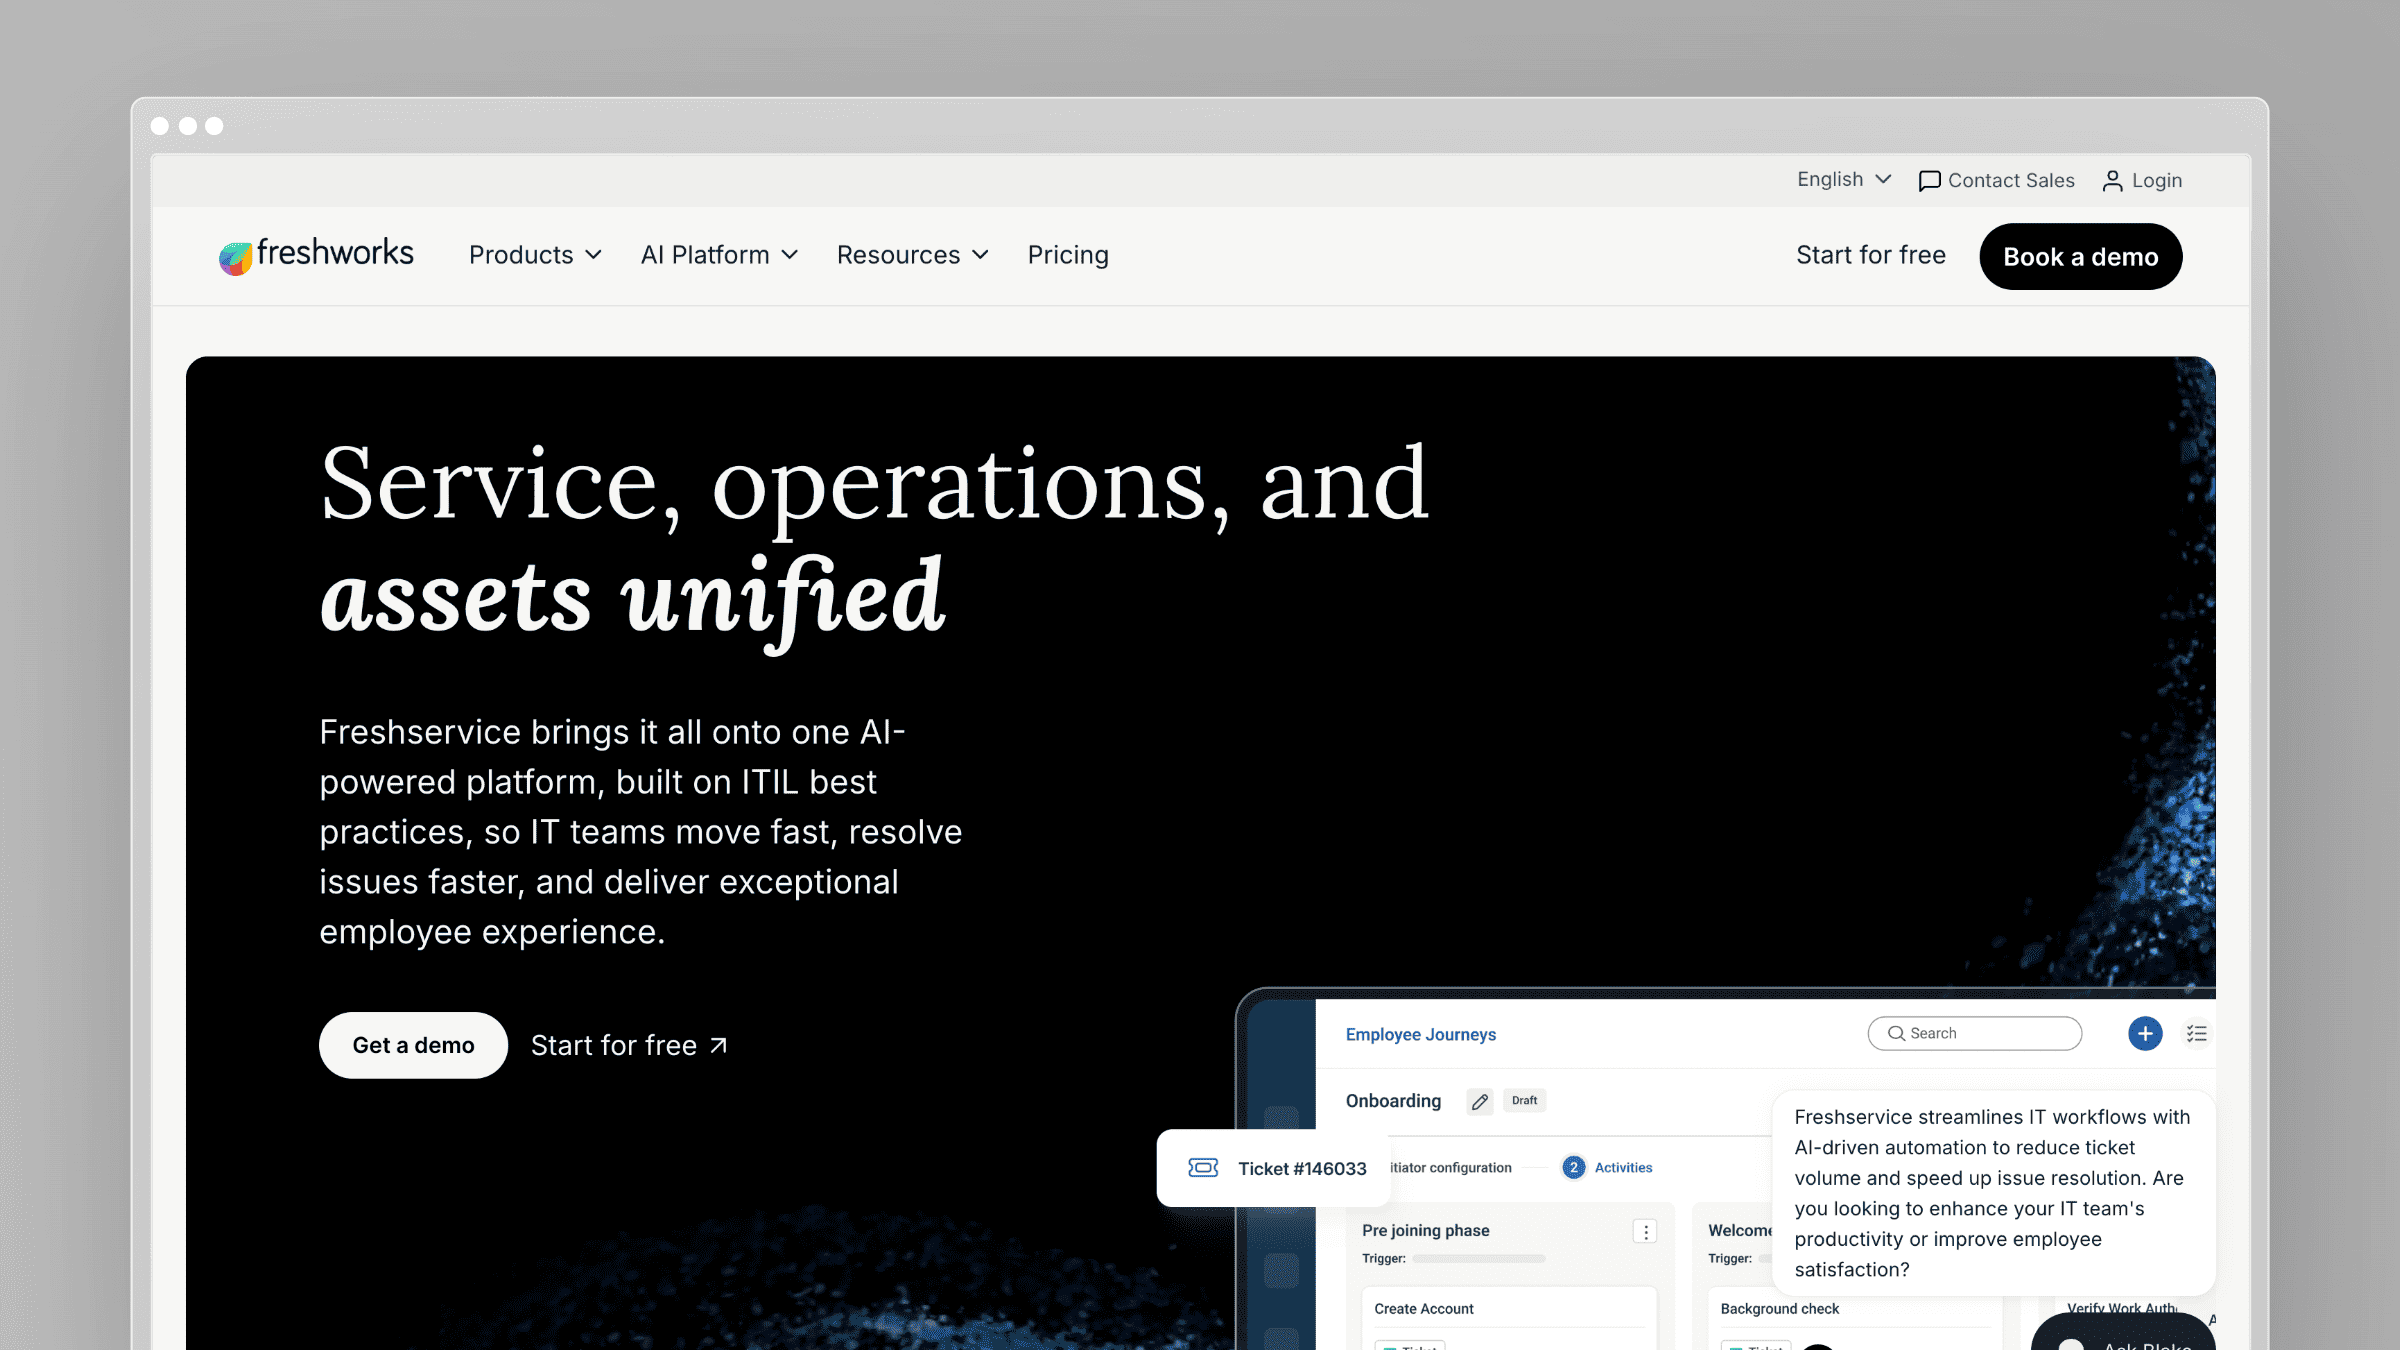2400x1350 pixels.
Task: Click the Onboarding journey title
Action: coord(1393,1101)
